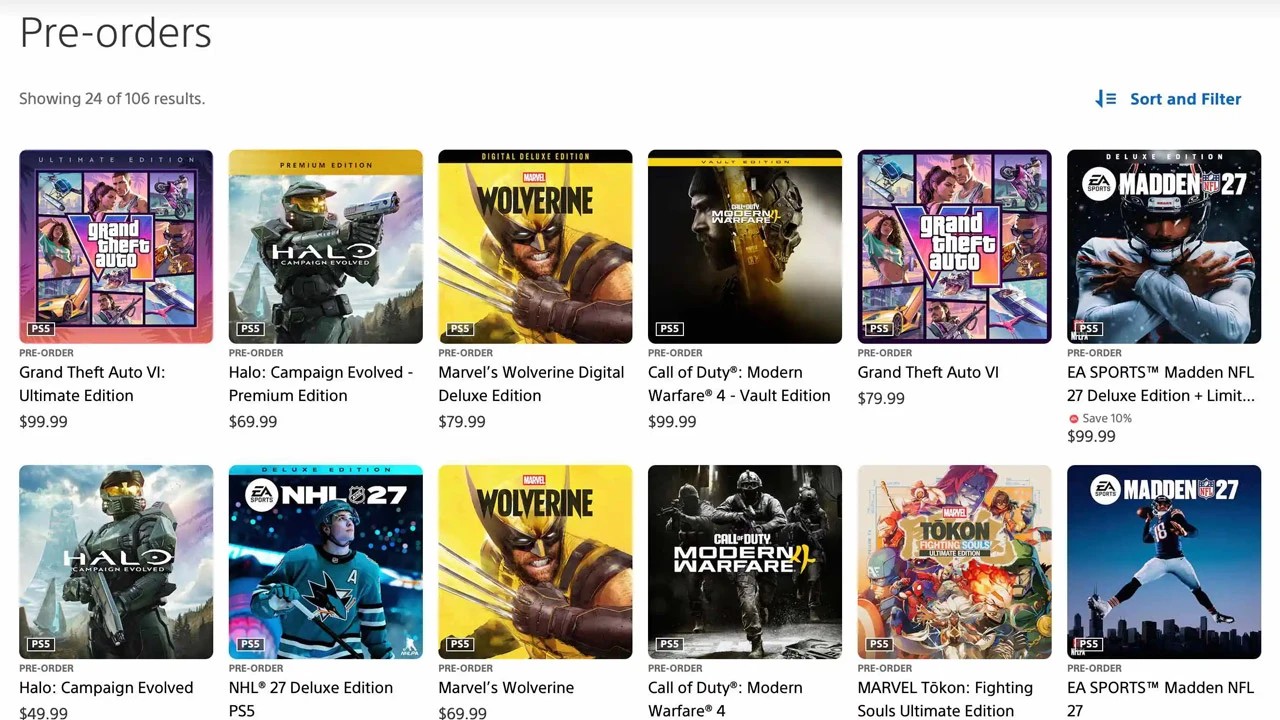This screenshot has height=720, width=1280.
Task: Click the 'Showing 24 of 106 results.' text
Action: click(x=112, y=99)
